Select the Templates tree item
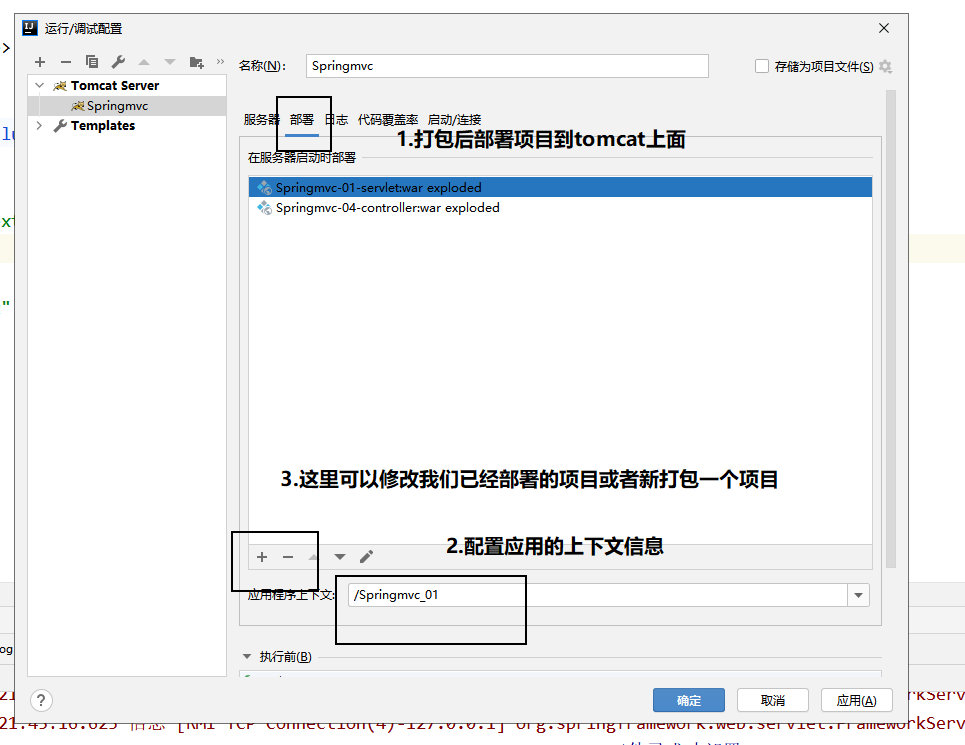 [x=127, y=125]
